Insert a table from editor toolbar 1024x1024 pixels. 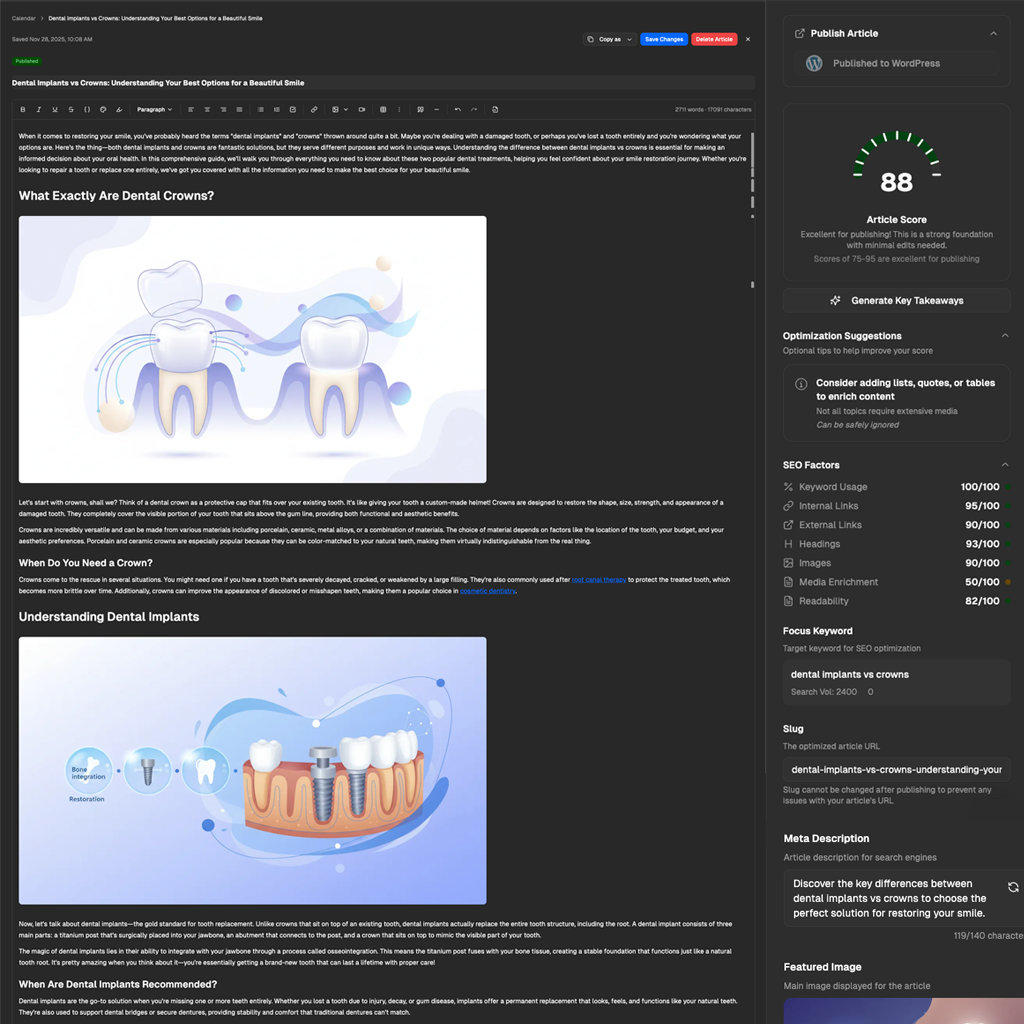pyautogui.click(x=383, y=109)
